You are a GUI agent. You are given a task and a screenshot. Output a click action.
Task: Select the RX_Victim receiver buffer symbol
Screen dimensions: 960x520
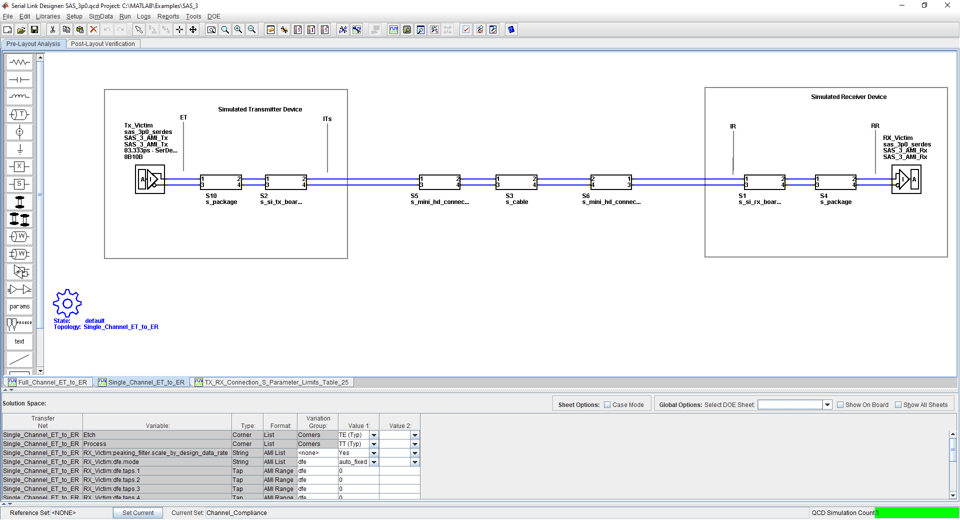coord(906,179)
